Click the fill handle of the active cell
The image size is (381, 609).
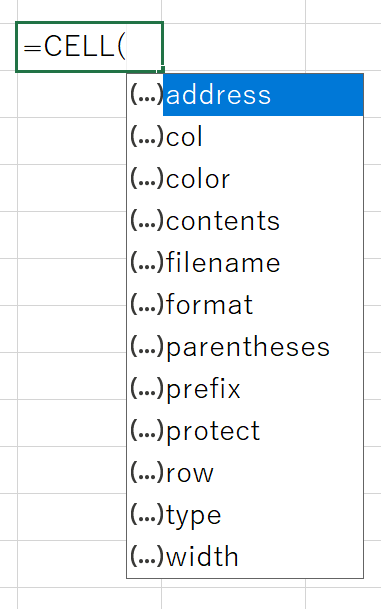coord(162,70)
